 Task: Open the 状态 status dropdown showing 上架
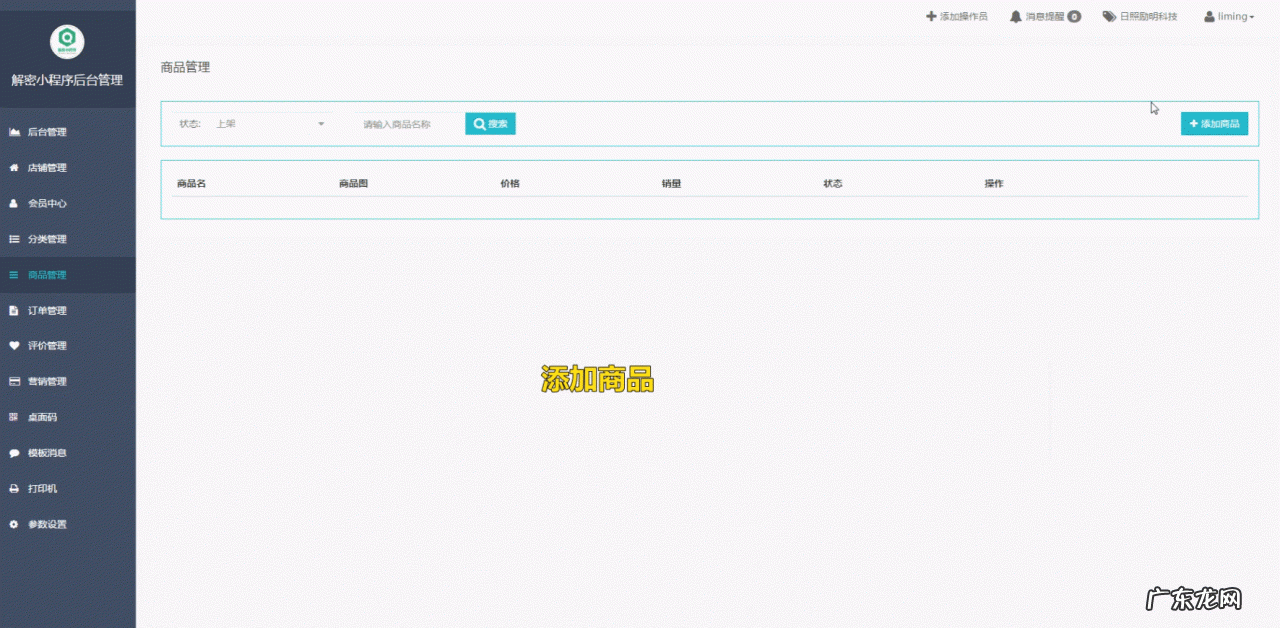[270, 123]
